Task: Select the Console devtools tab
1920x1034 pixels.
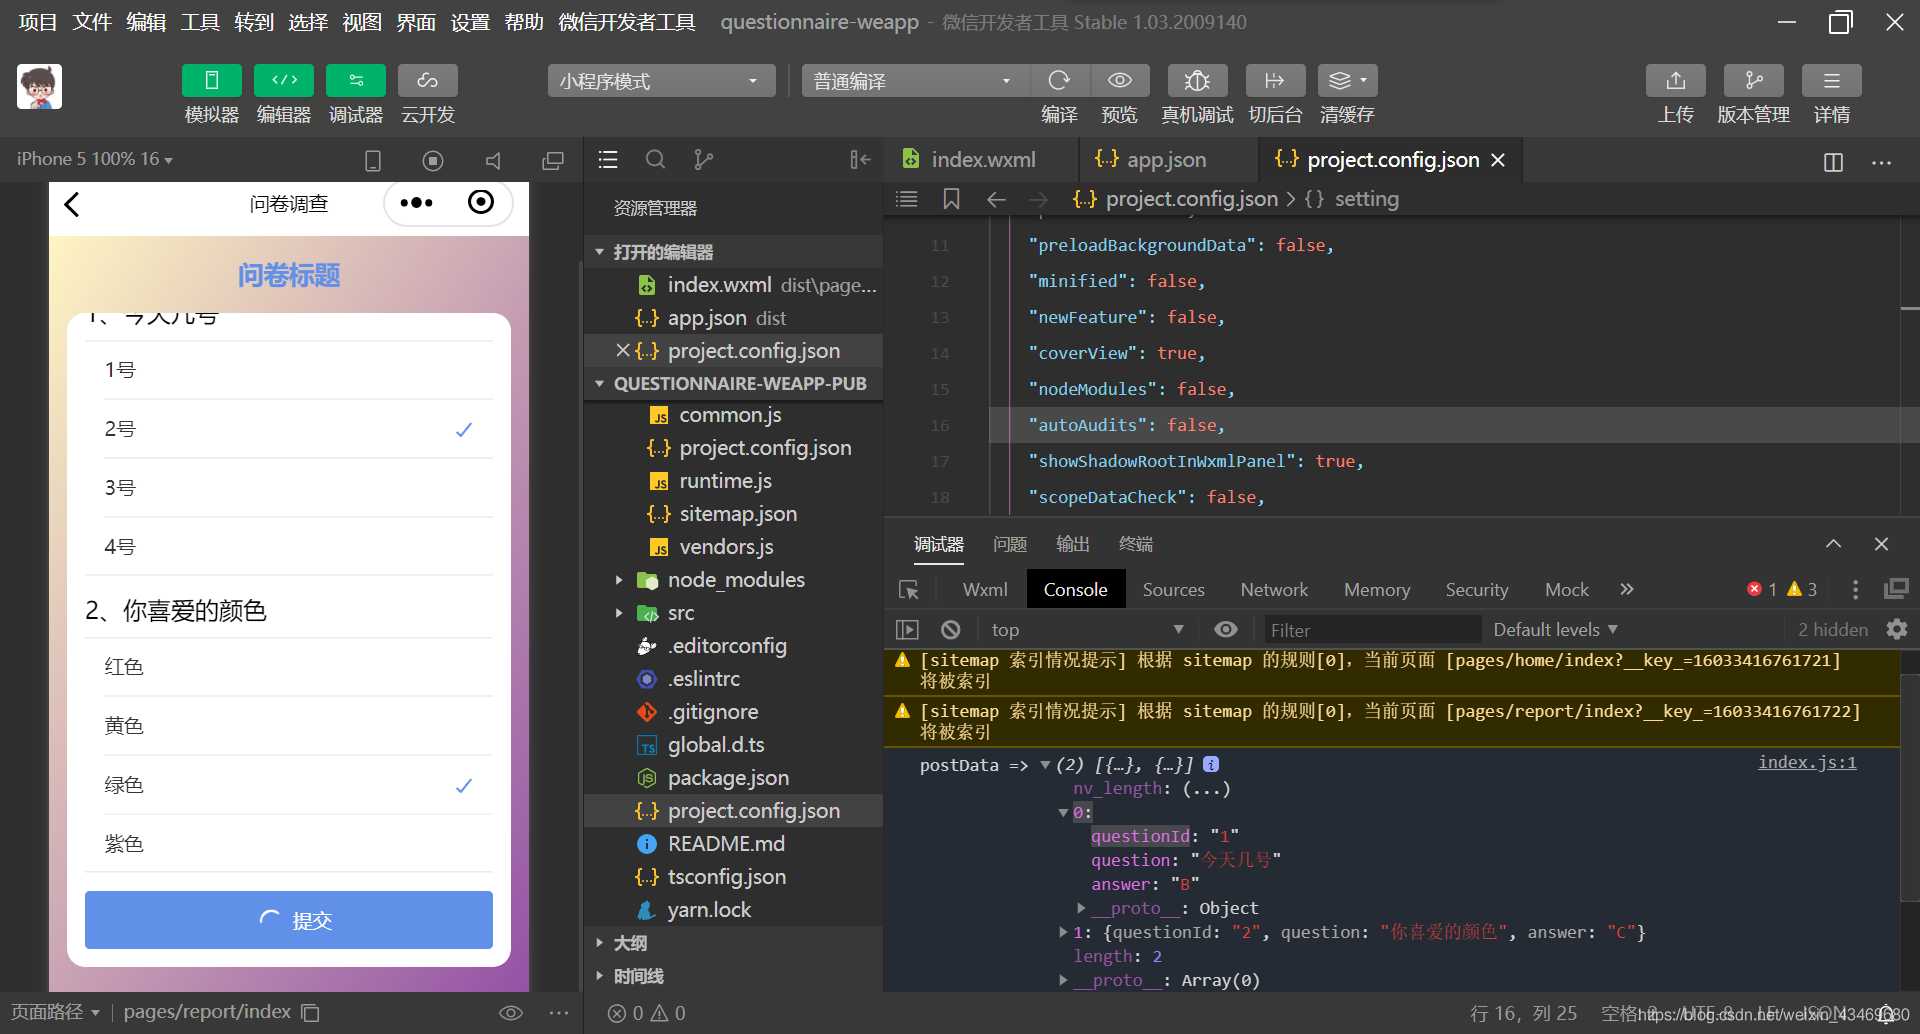Action: tap(1076, 589)
